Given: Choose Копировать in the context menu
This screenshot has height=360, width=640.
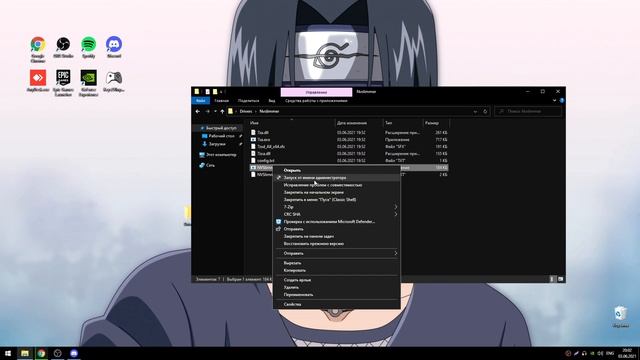Looking at the screenshot, I should 337,271.
